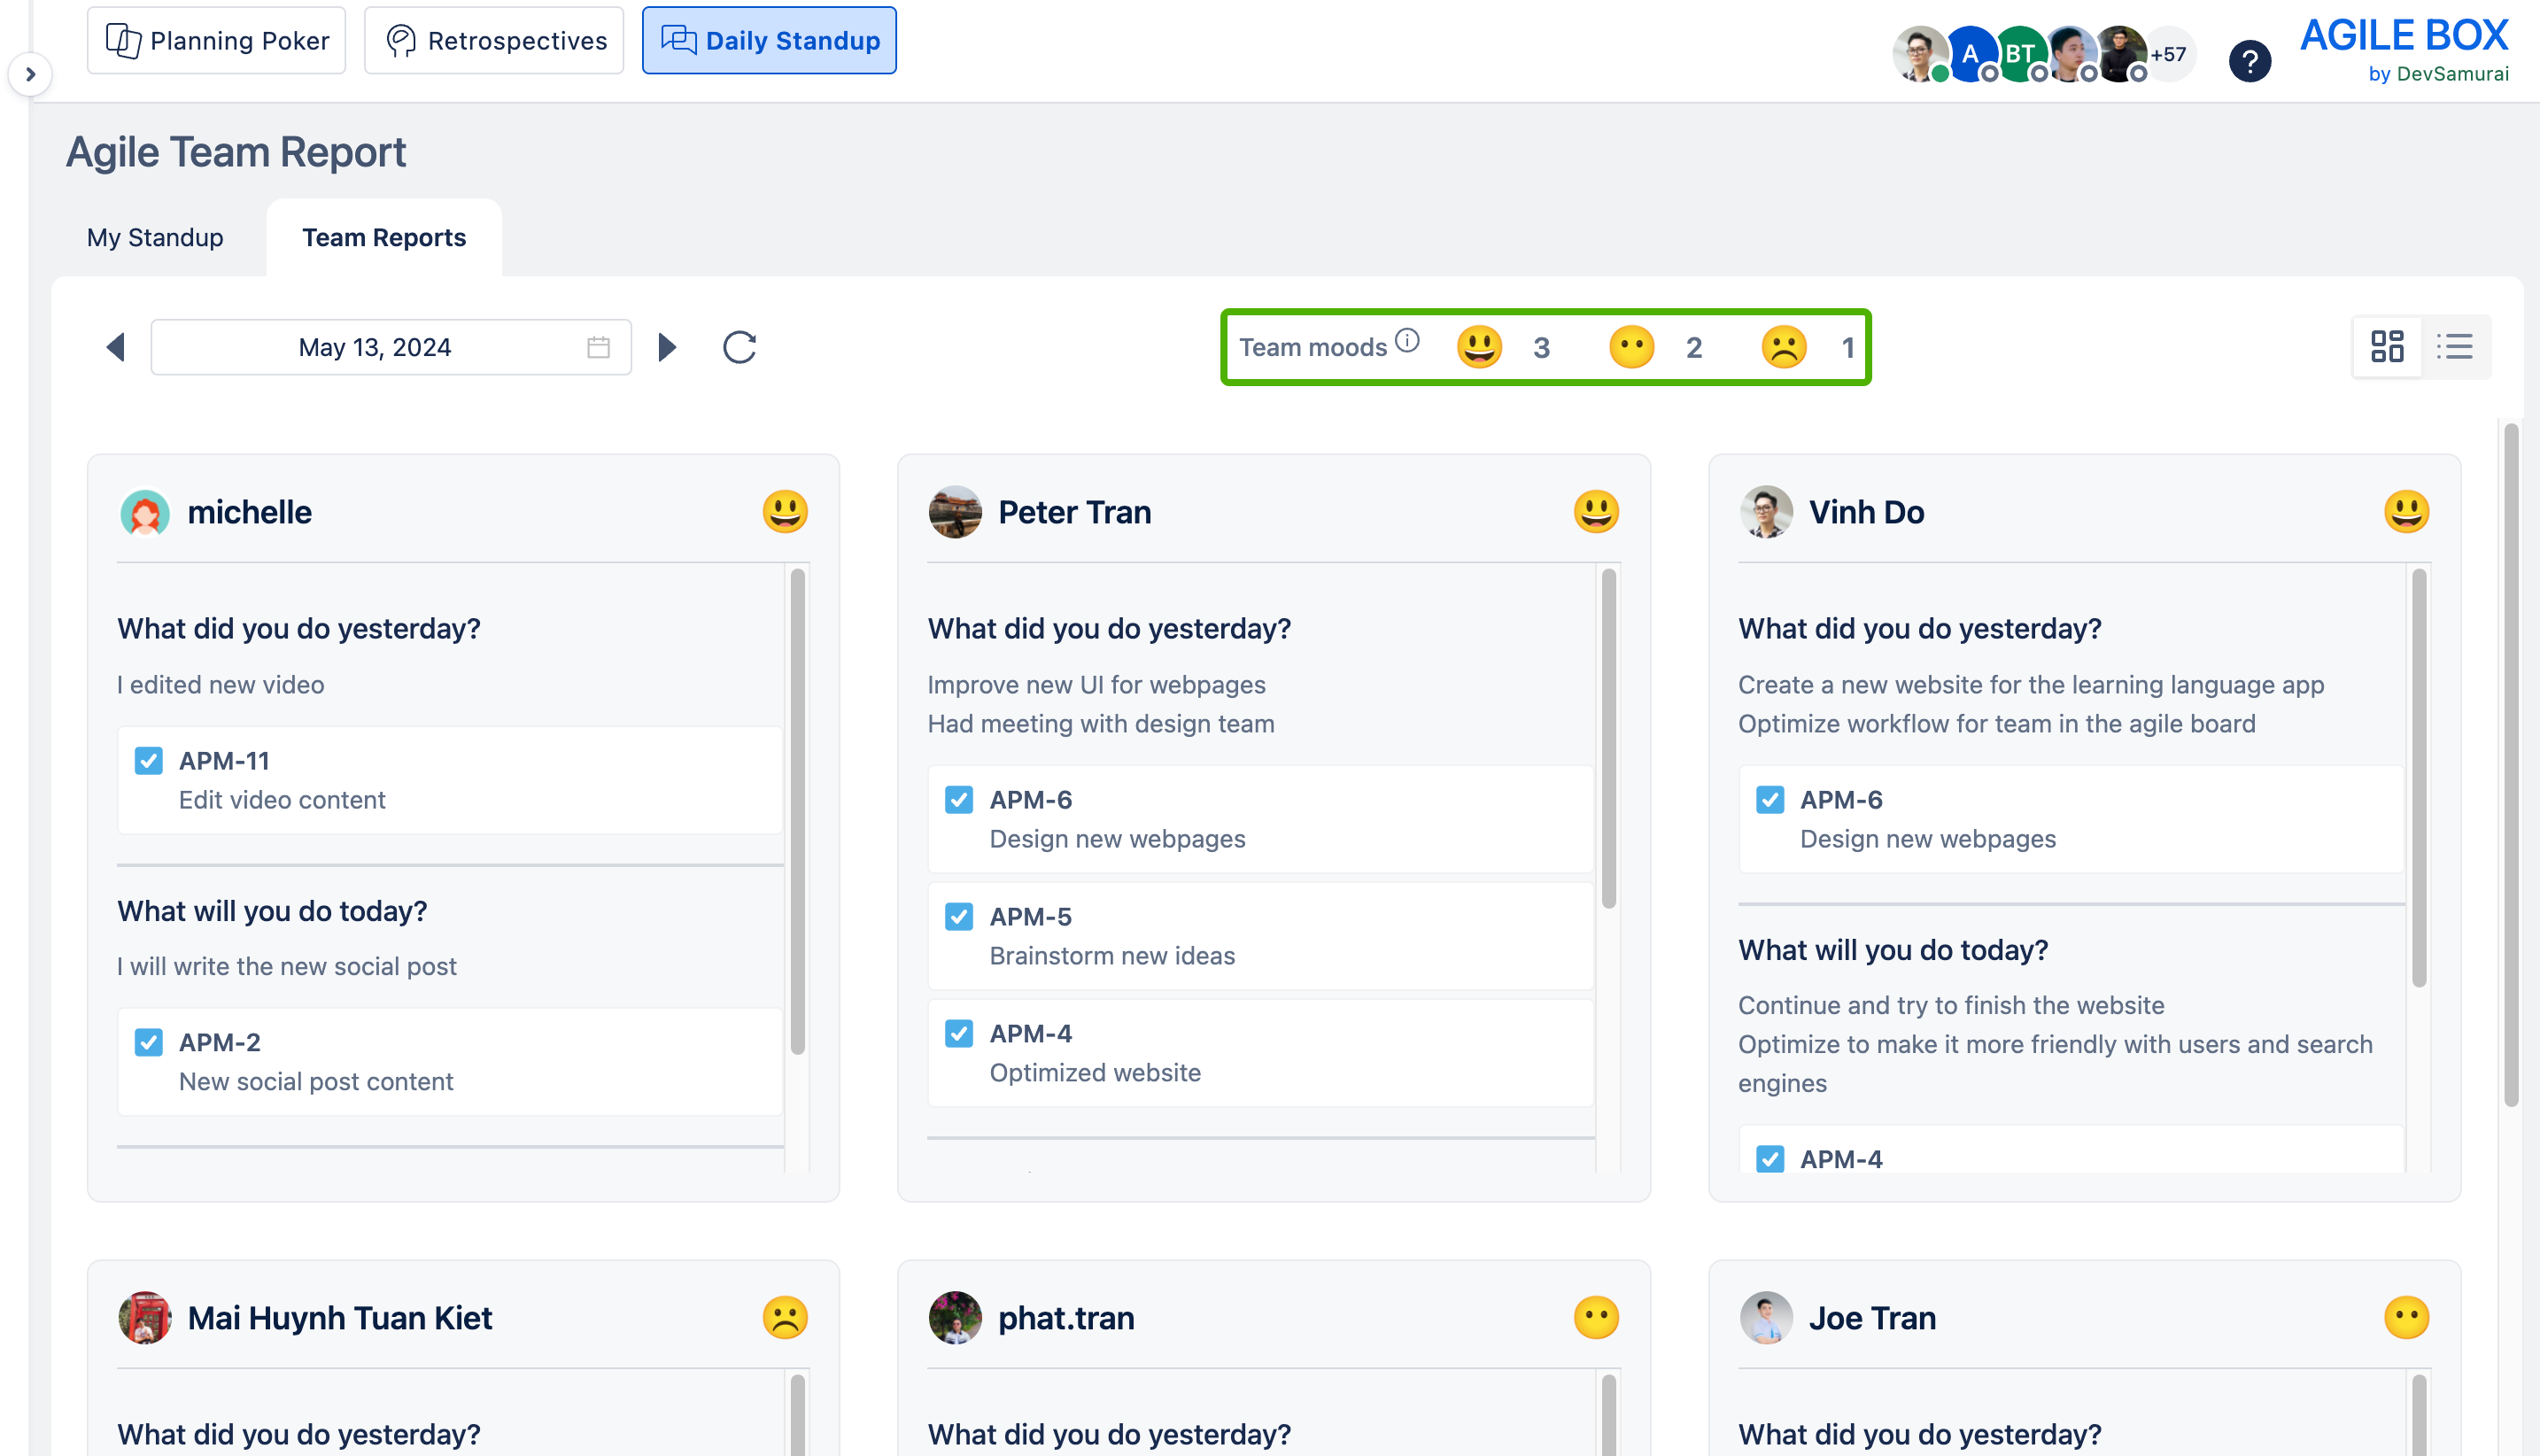Click michelle's avatar
The width and height of the screenshot is (2540, 1456).
[x=145, y=512]
